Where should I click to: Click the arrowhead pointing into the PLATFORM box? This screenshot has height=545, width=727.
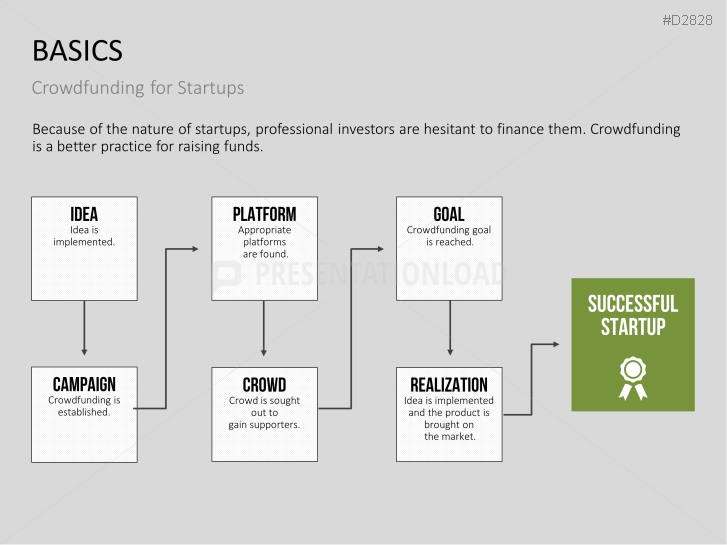pyautogui.click(x=195, y=248)
